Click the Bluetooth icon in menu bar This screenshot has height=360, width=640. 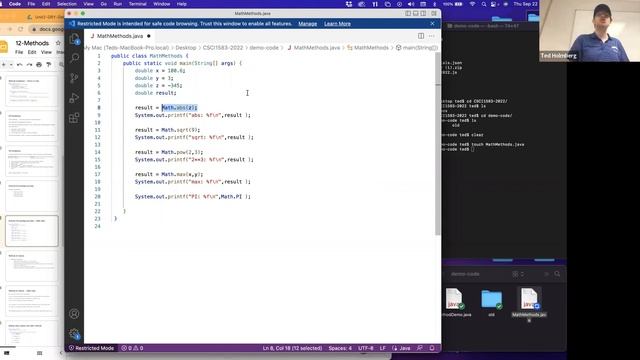pyautogui.click(x=435, y=4)
